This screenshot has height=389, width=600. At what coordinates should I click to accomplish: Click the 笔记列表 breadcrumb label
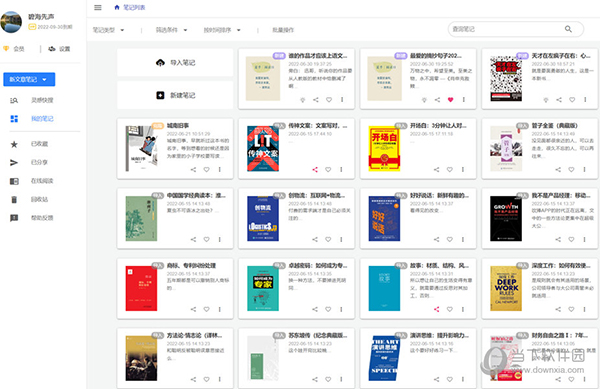coord(134,7)
